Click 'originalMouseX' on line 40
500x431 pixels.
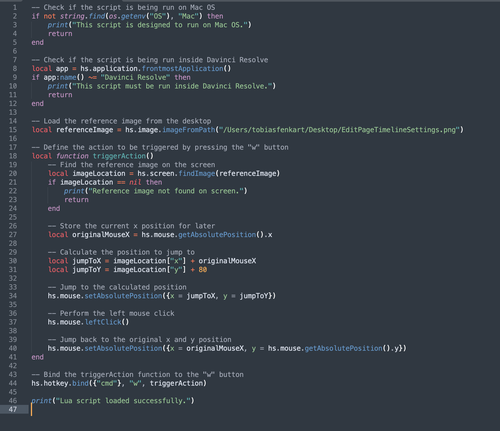click(215, 348)
